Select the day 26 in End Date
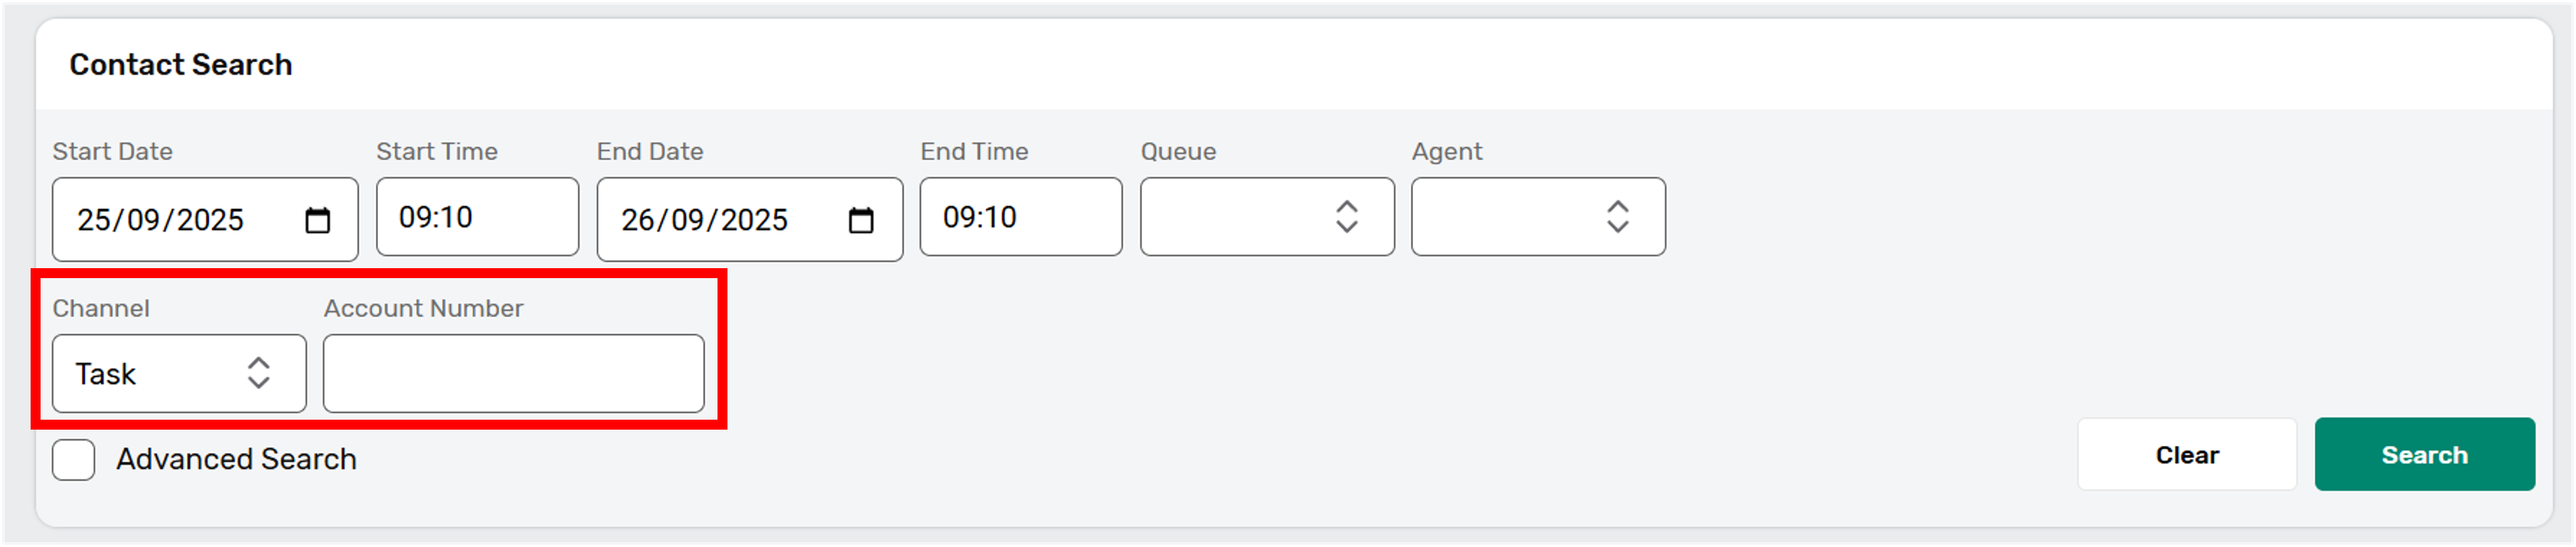This screenshot has width=2576, height=547. [x=637, y=220]
